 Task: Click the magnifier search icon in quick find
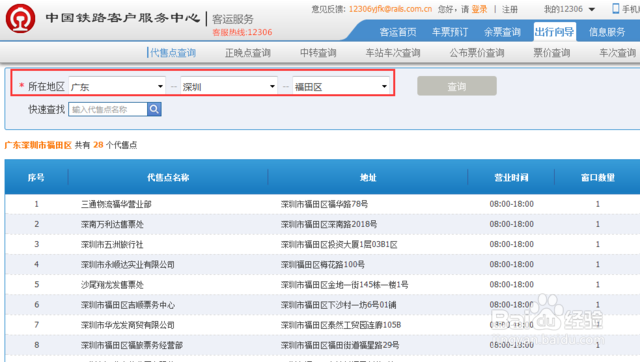[x=154, y=109]
